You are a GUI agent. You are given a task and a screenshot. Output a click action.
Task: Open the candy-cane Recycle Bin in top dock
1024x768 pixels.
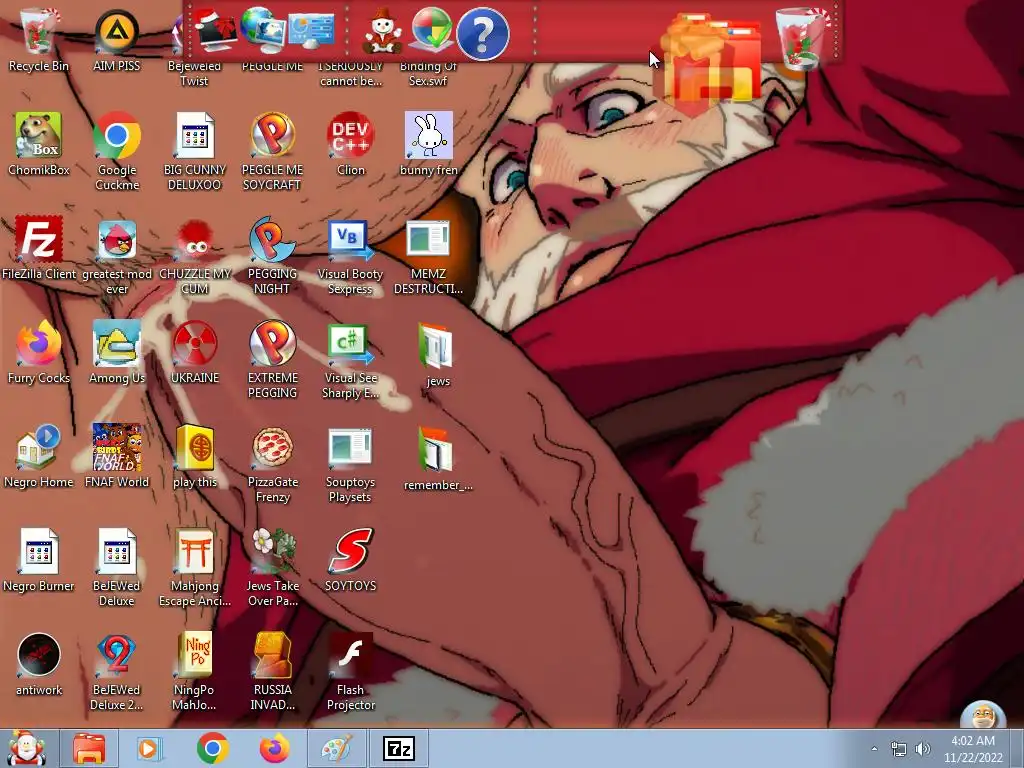point(801,38)
